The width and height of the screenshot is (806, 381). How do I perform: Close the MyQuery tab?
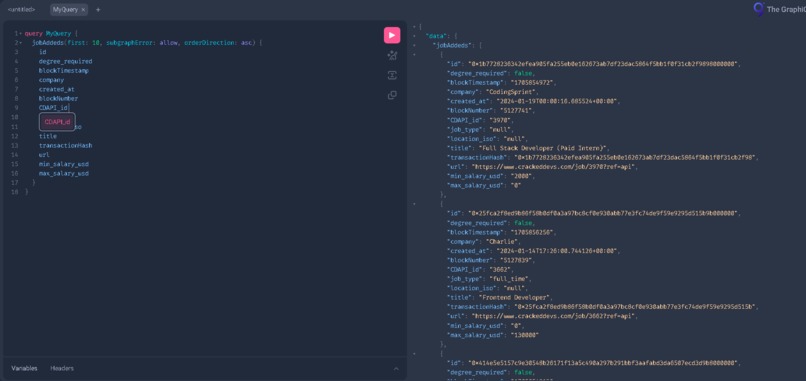83,10
